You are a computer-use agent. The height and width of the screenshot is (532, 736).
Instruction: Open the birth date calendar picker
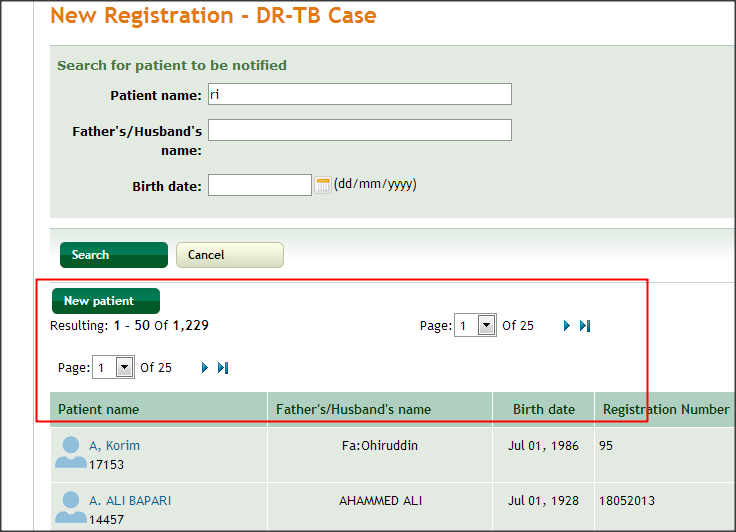click(322, 185)
